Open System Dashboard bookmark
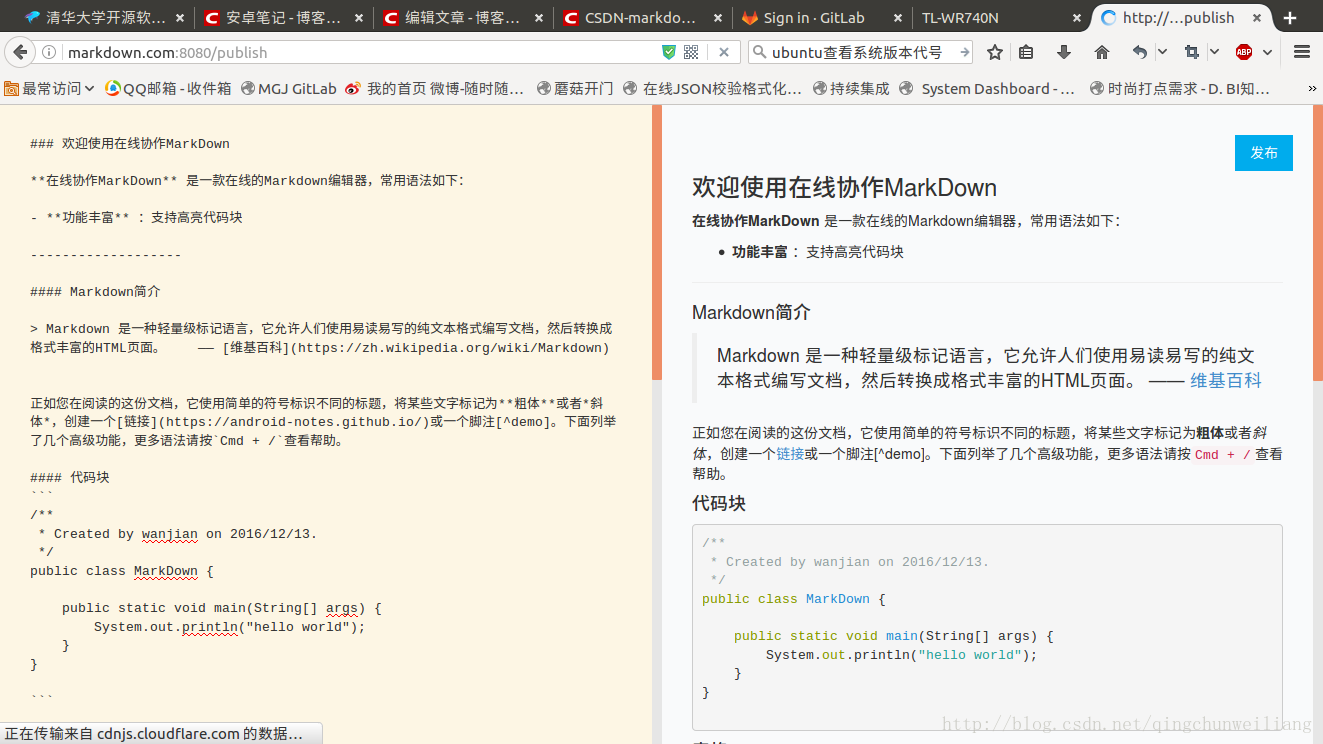Image resolution: width=1323 pixels, height=744 pixels. [987, 89]
